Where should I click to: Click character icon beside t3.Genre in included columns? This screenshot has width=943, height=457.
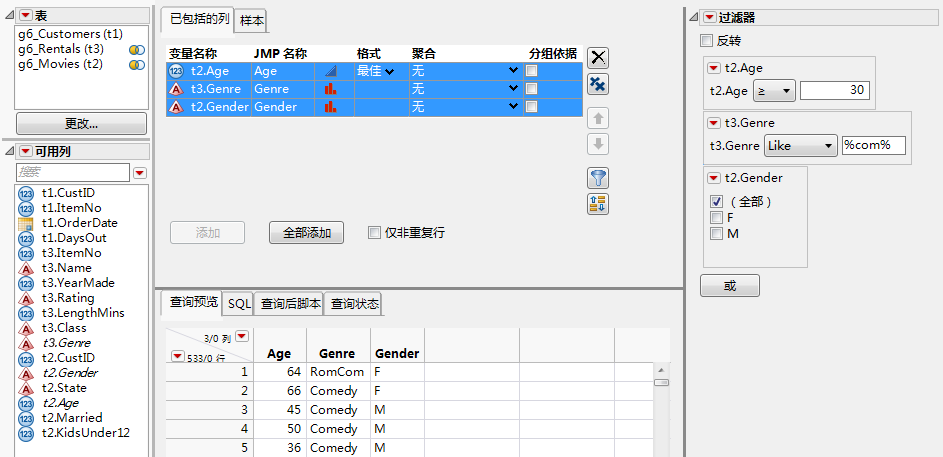tap(176, 89)
